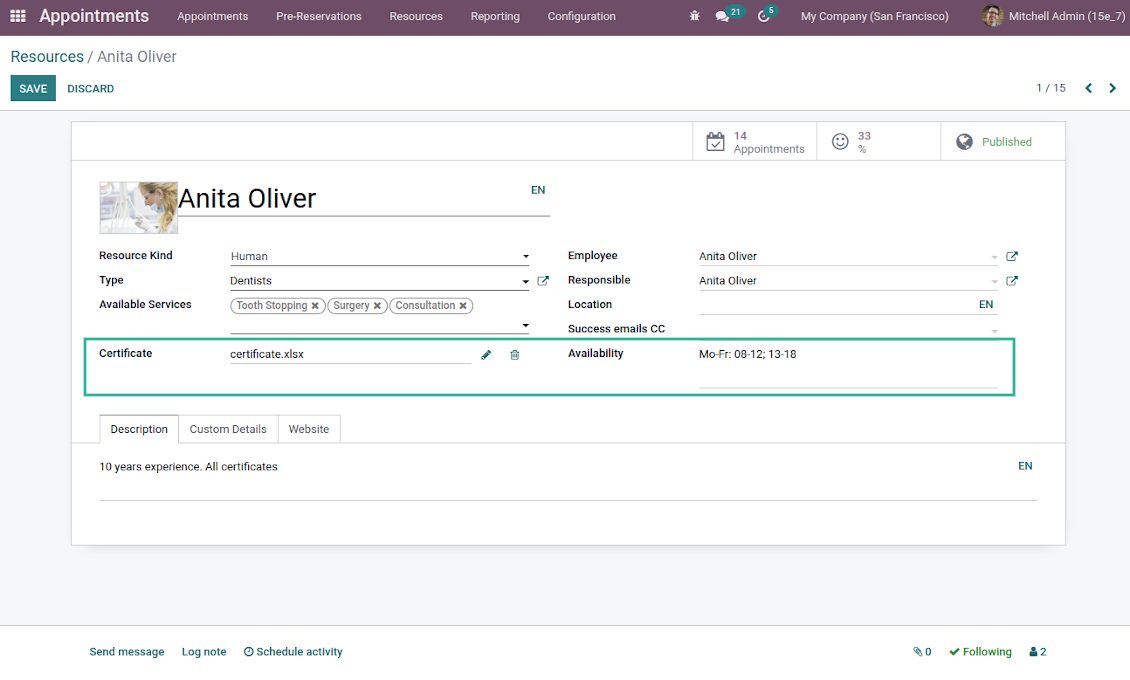
Task: Toggle Following subscription status
Action: 980,652
